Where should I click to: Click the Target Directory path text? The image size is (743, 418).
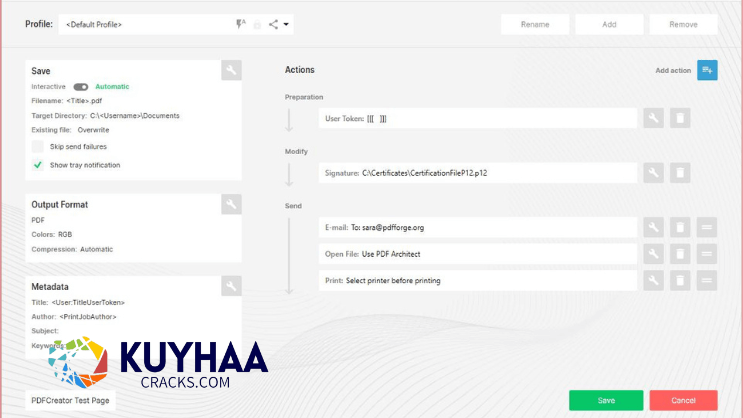(135, 116)
